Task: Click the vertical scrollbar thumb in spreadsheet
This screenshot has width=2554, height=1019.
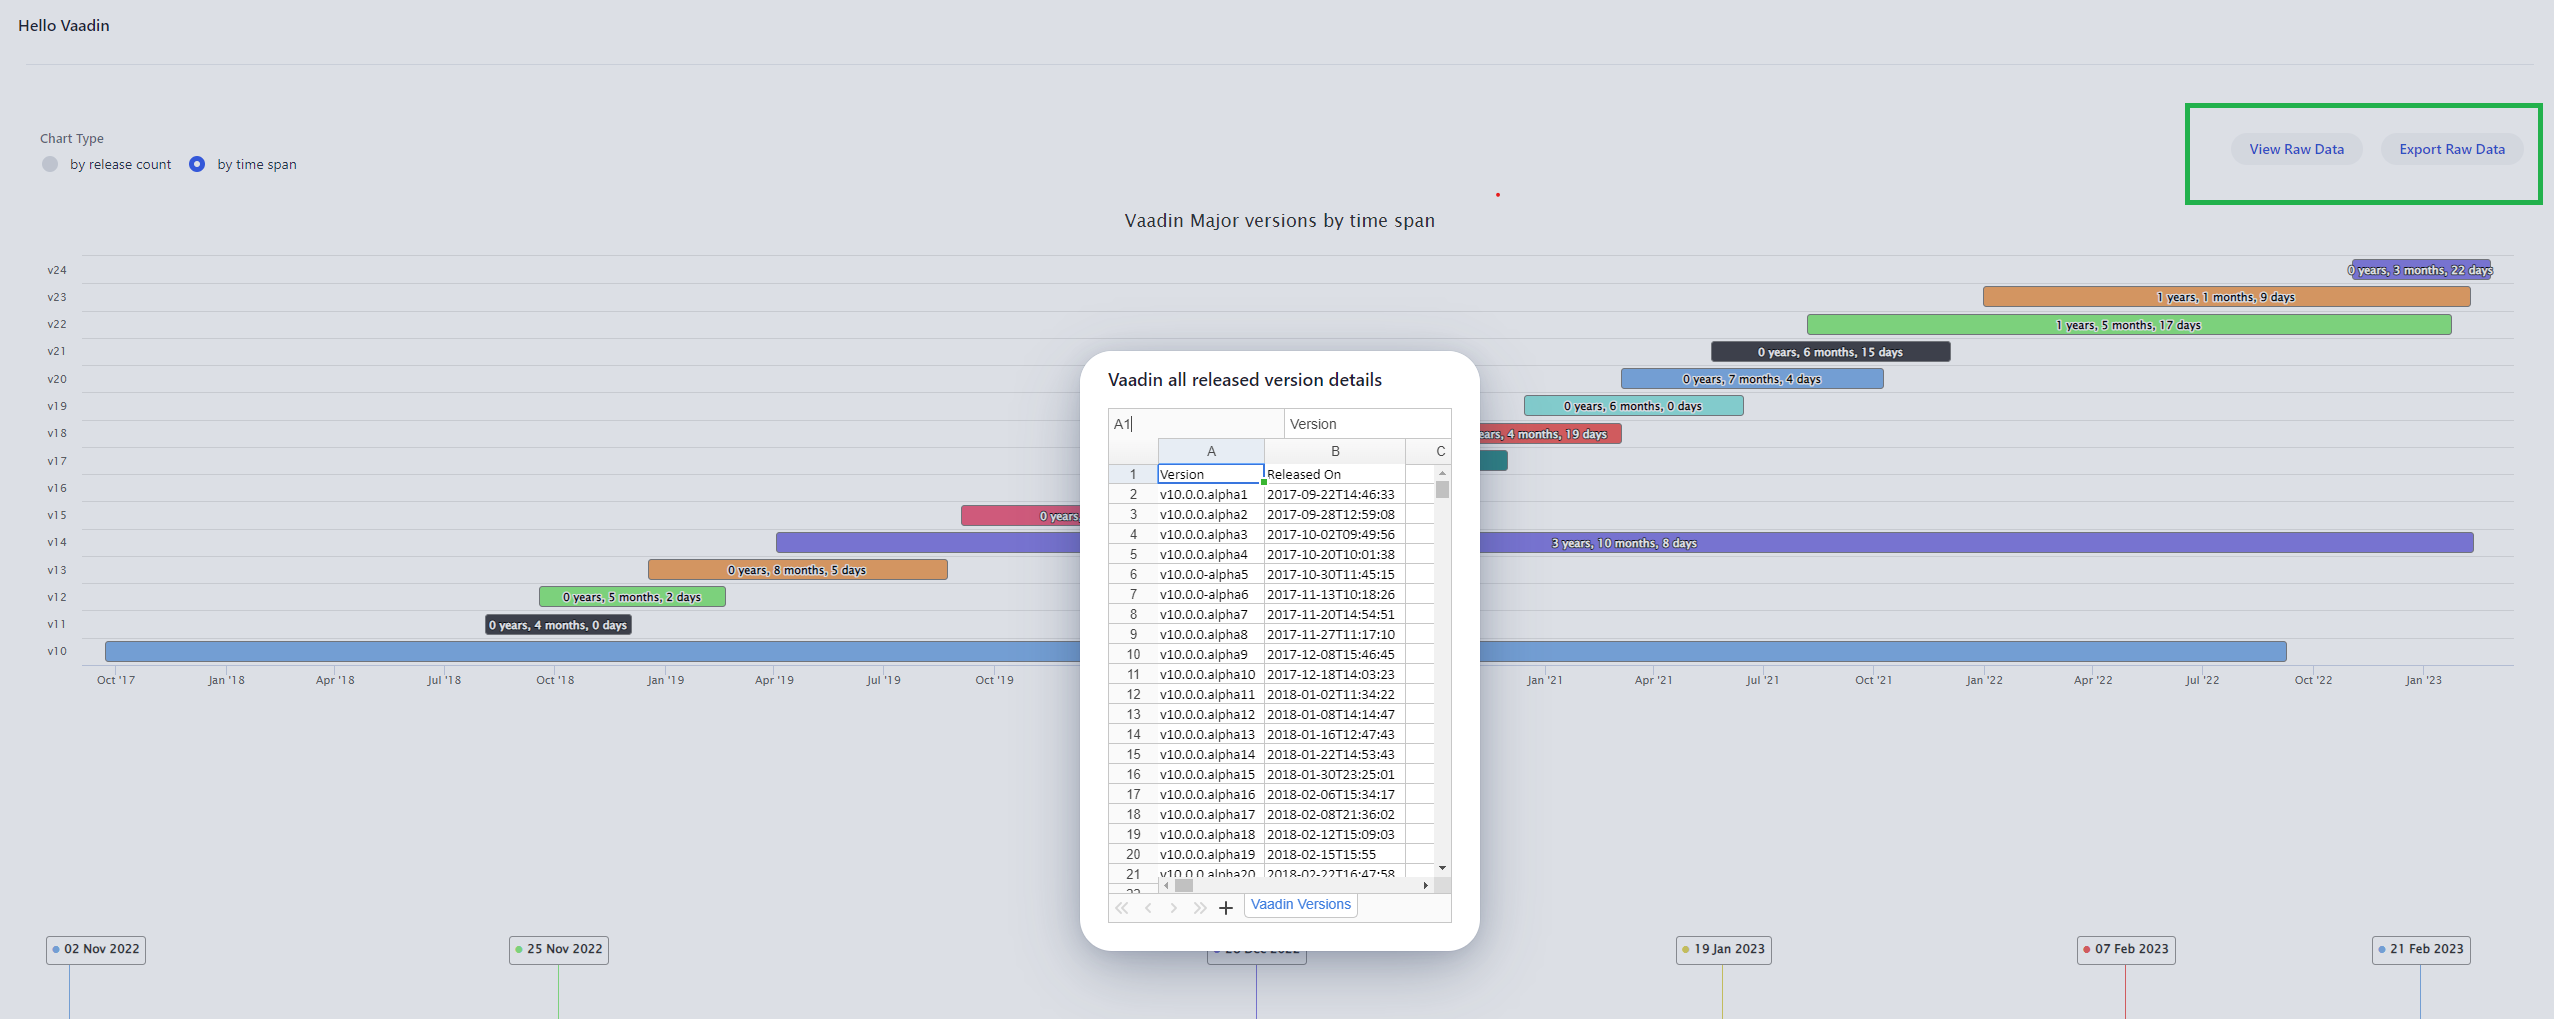Action: pos(1442,490)
